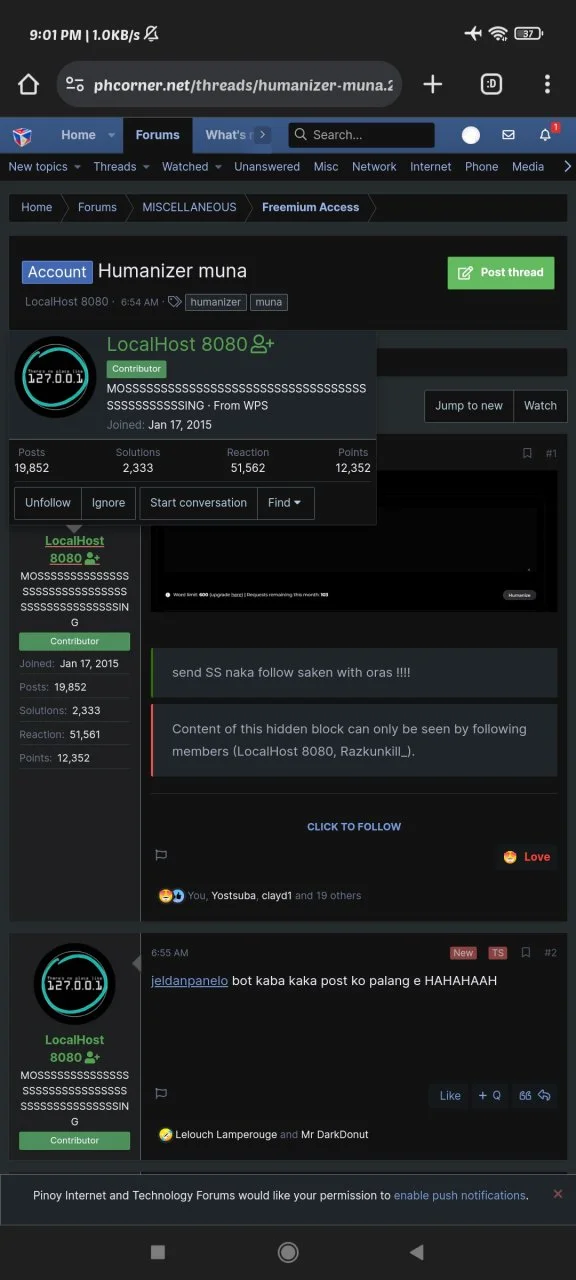Click the #2 post number link
Screen dimensions: 576x1280
point(551,953)
